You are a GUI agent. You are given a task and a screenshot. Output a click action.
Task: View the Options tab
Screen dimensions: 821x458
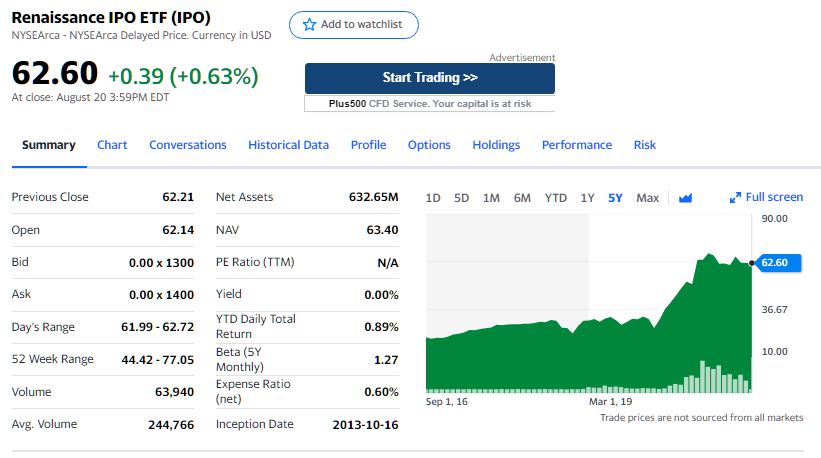(x=429, y=145)
